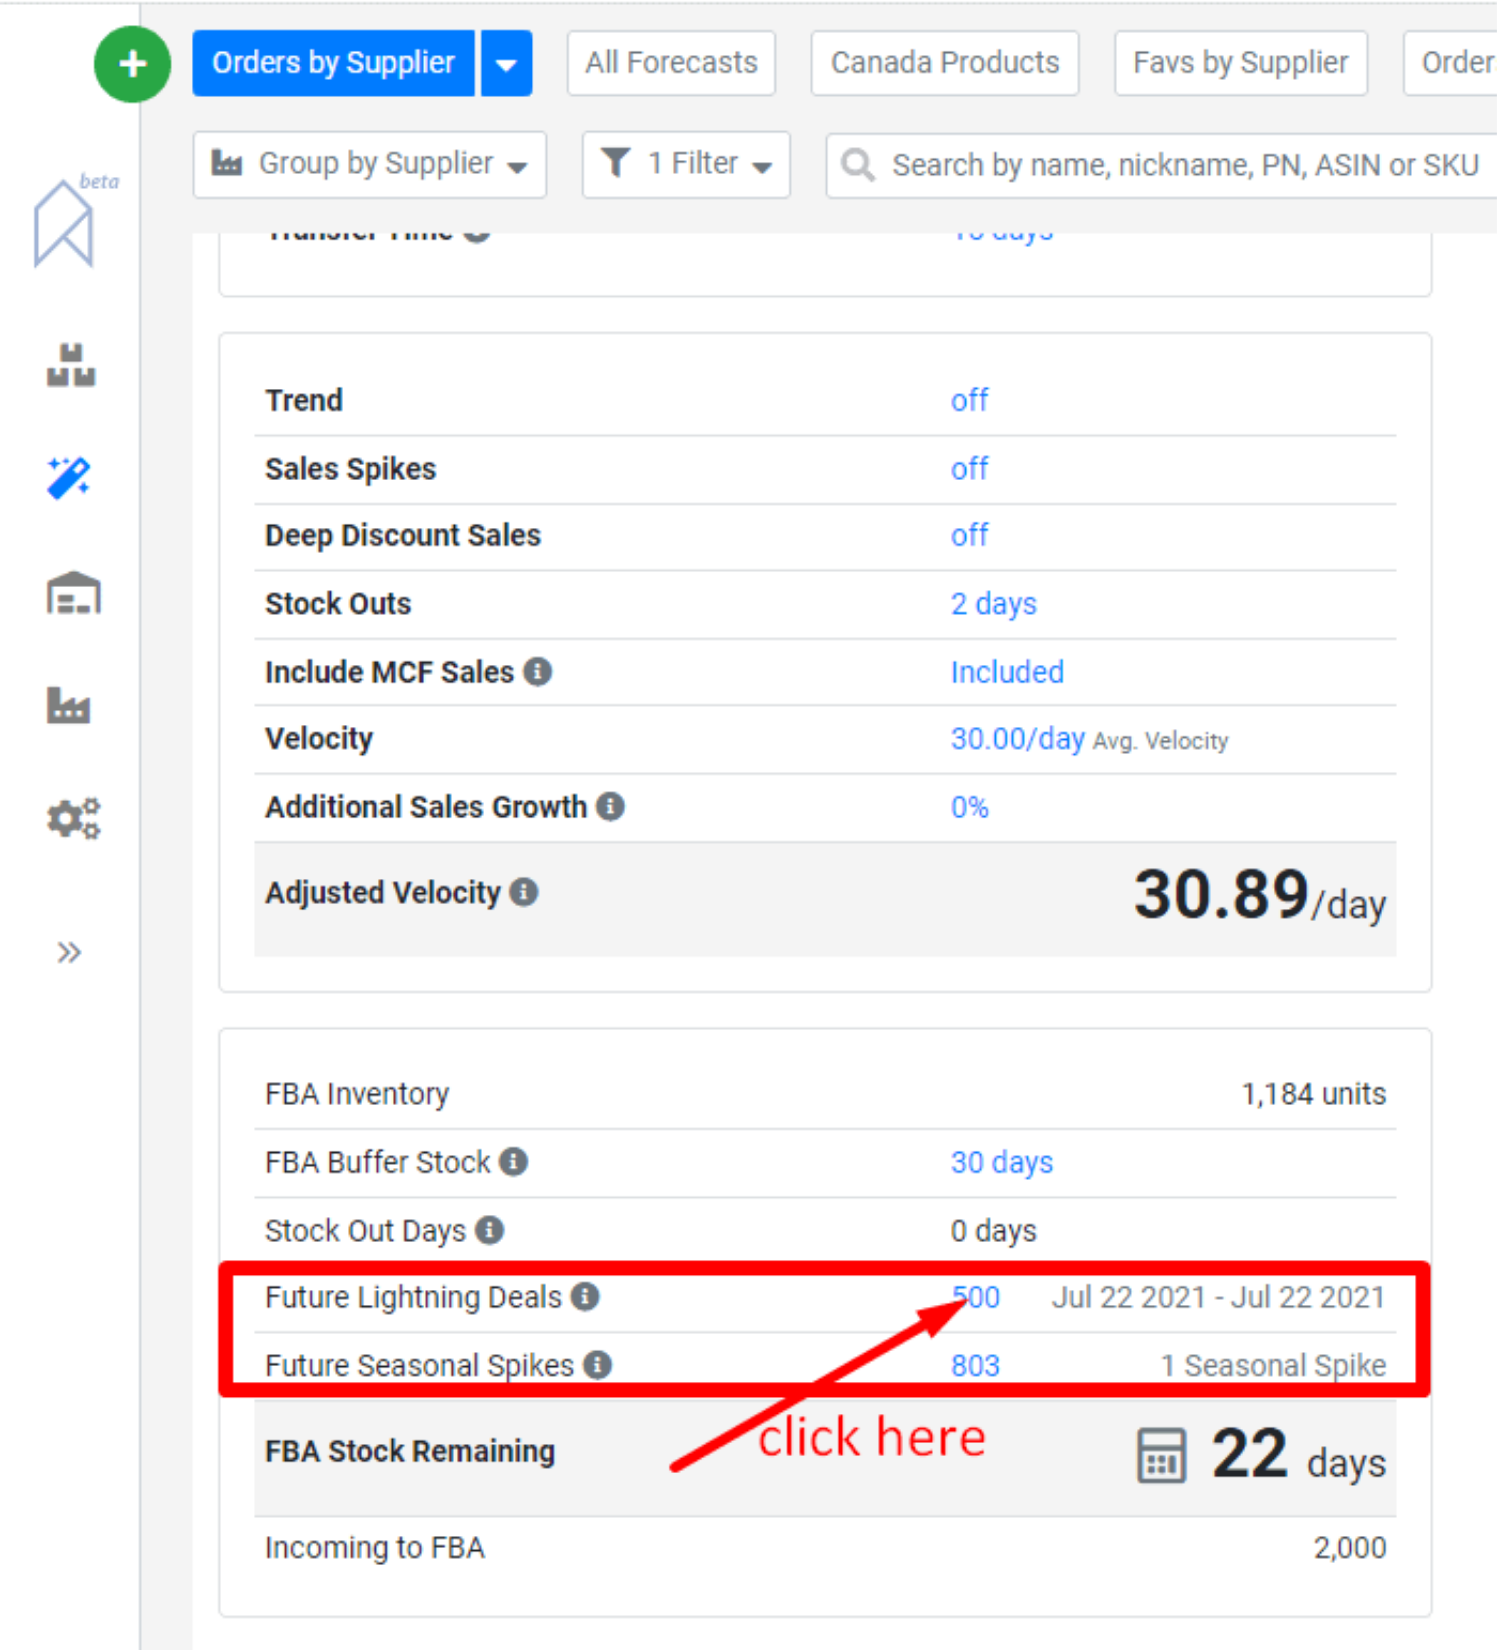Image resolution: width=1500 pixels, height=1650 pixels.
Task: Expand the Orders by Supplier dropdown arrow
Action: [x=506, y=64]
